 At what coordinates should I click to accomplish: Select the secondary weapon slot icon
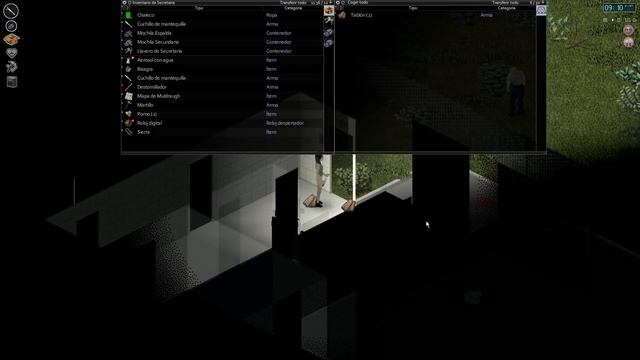point(11,26)
